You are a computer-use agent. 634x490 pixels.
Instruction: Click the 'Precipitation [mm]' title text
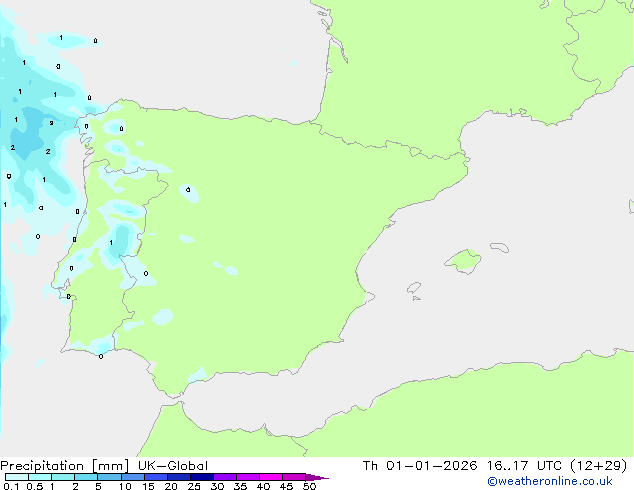pyautogui.click(x=64, y=466)
